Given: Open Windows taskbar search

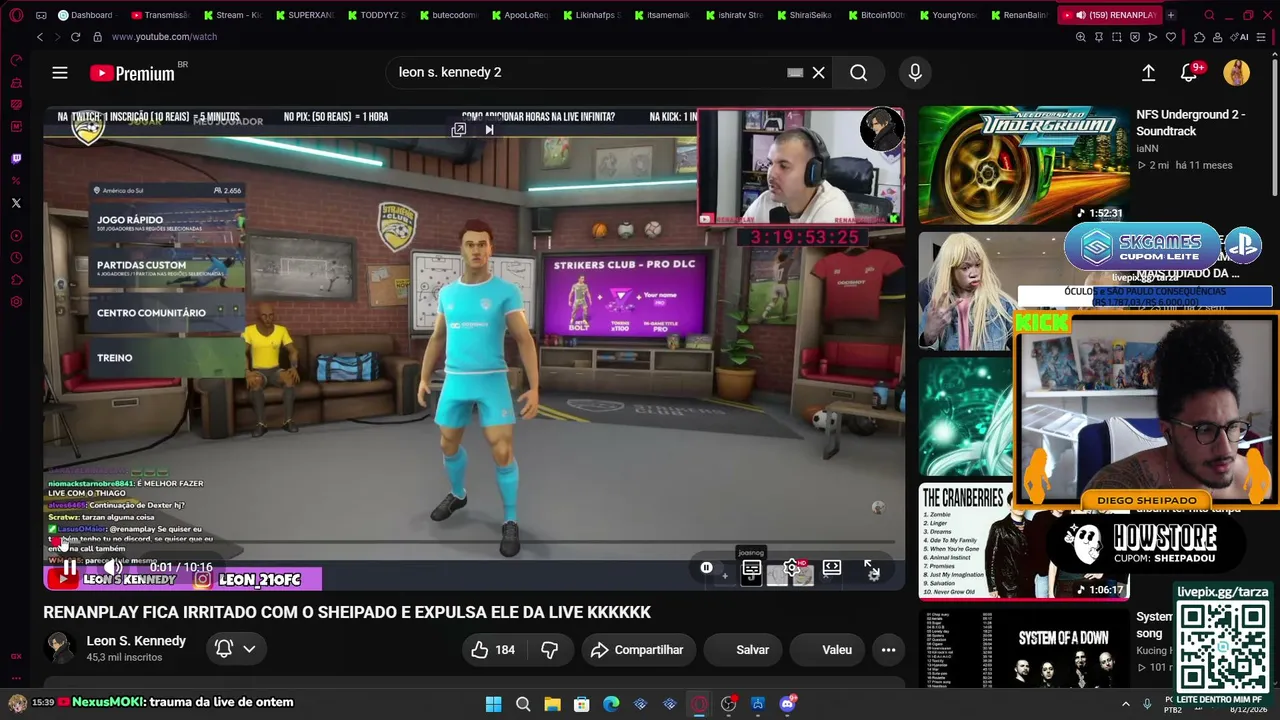Looking at the screenshot, I should [523, 704].
